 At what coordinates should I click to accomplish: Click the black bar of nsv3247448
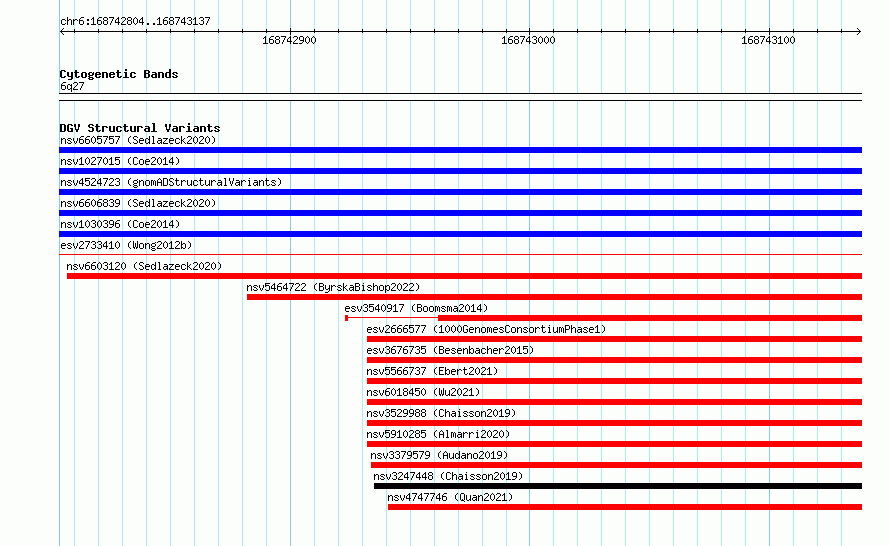coord(618,486)
